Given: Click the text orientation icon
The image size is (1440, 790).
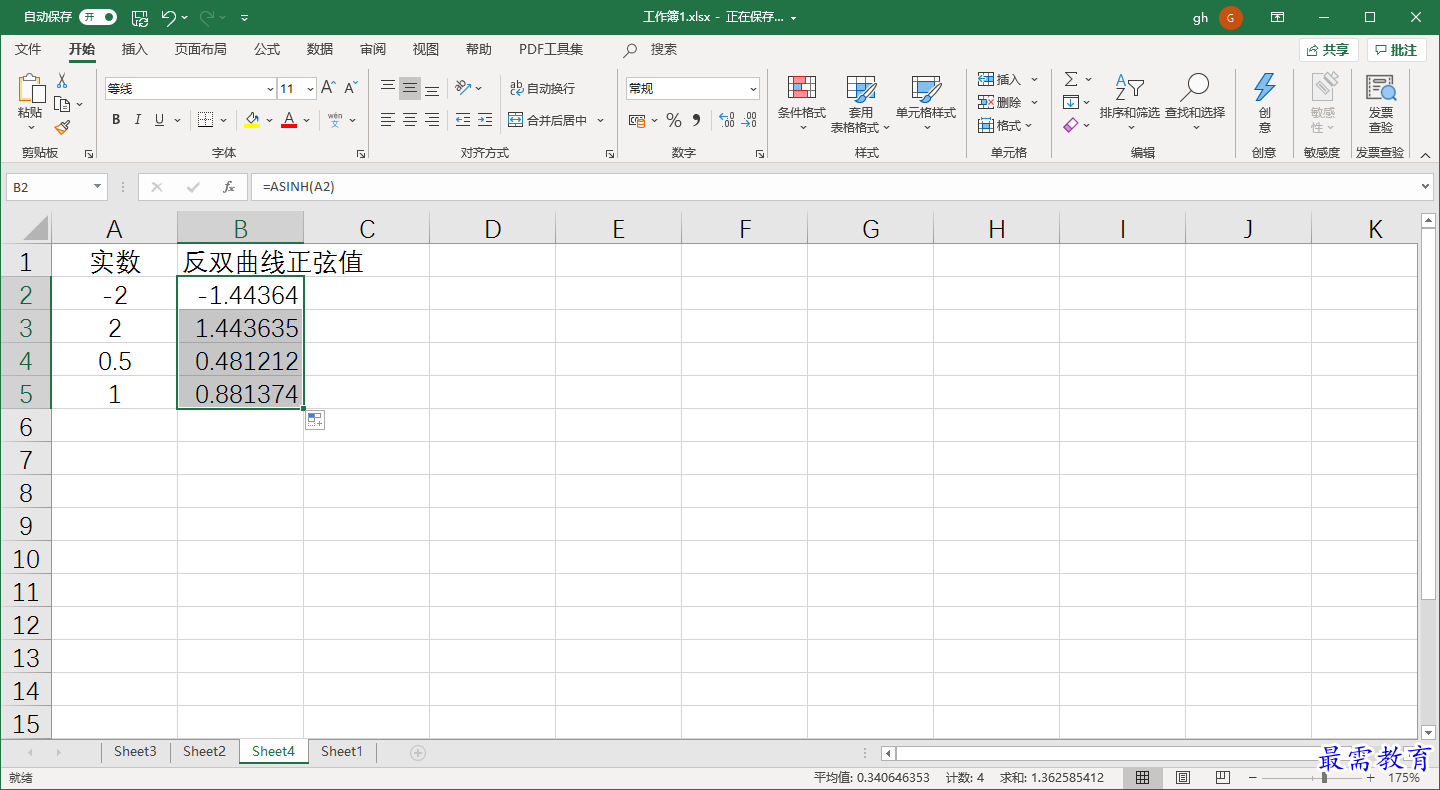Looking at the screenshot, I should click(x=462, y=88).
